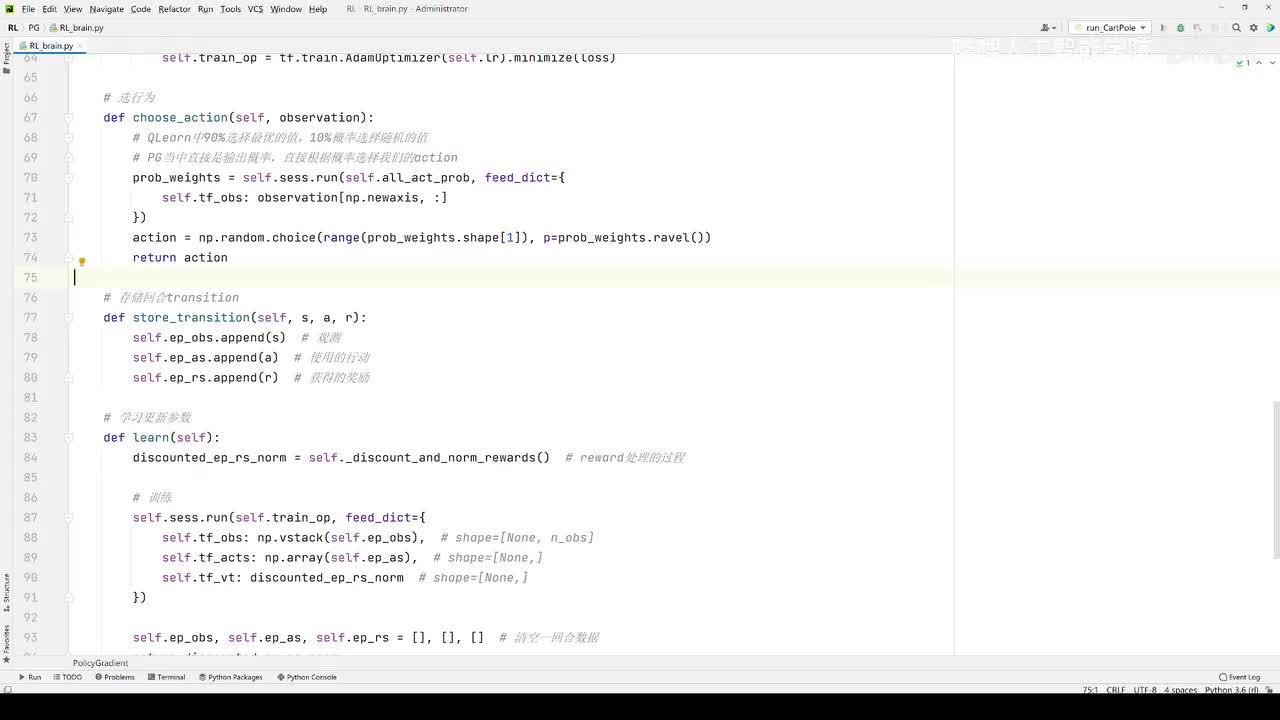The image size is (1280, 720).
Task: Click the PolicyGradient class breadcrumb
Action: [x=100, y=663]
